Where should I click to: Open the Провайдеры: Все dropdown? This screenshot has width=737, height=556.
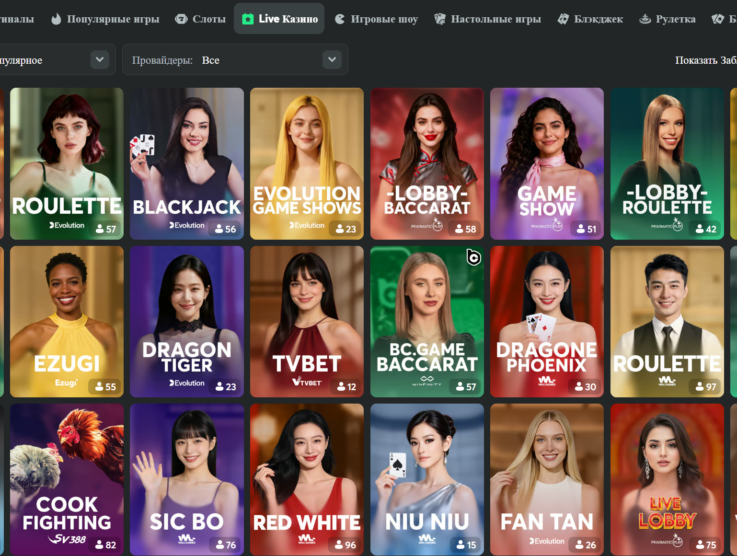coord(235,60)
